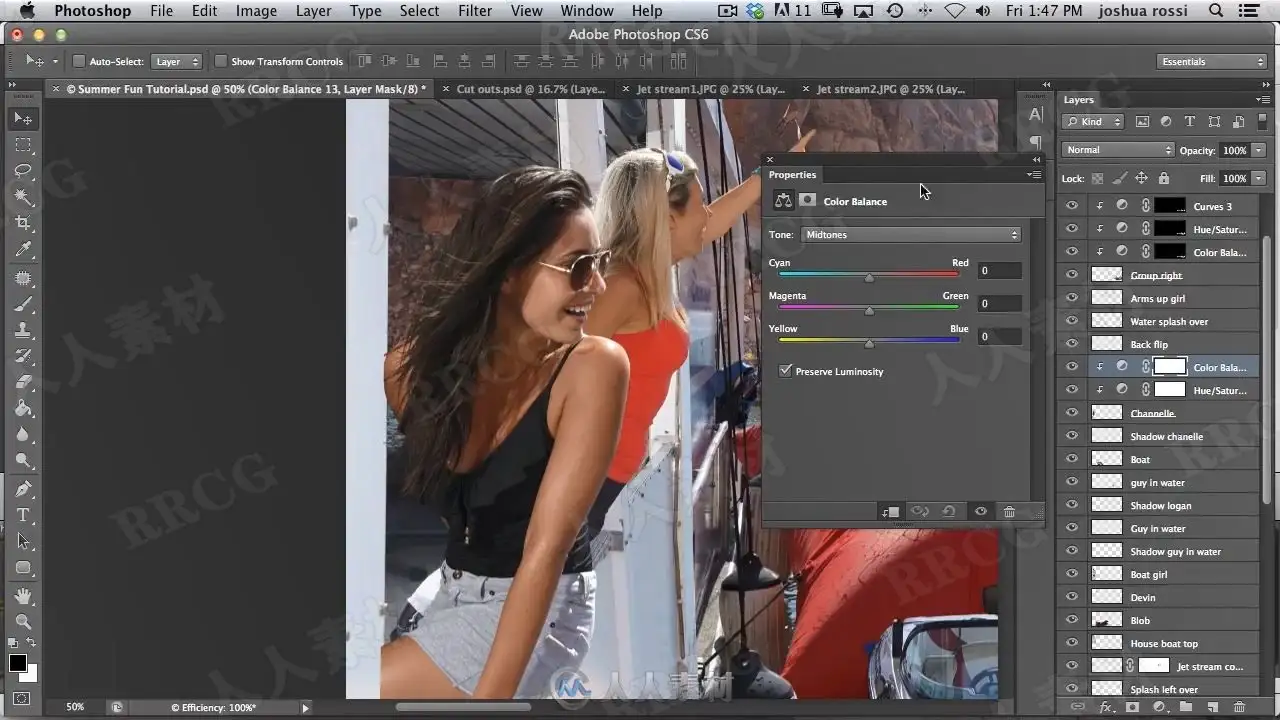Open the Tone Midtones dropdown

910,235
